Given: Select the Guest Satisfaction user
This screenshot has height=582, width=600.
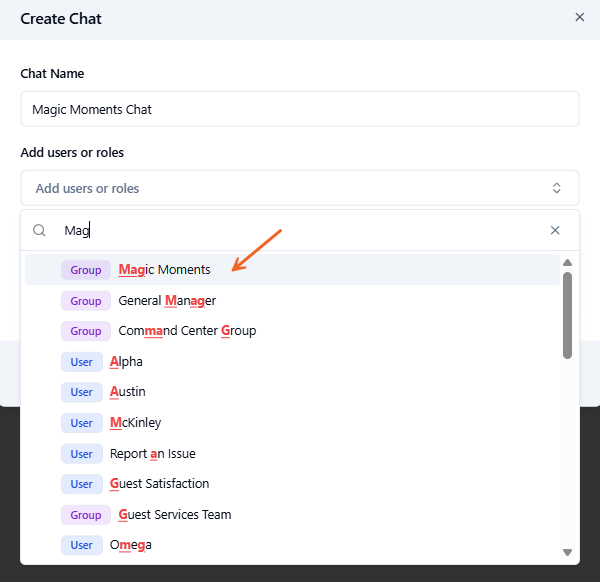Looking at the screenshot, I should click(x=159, y=484).
